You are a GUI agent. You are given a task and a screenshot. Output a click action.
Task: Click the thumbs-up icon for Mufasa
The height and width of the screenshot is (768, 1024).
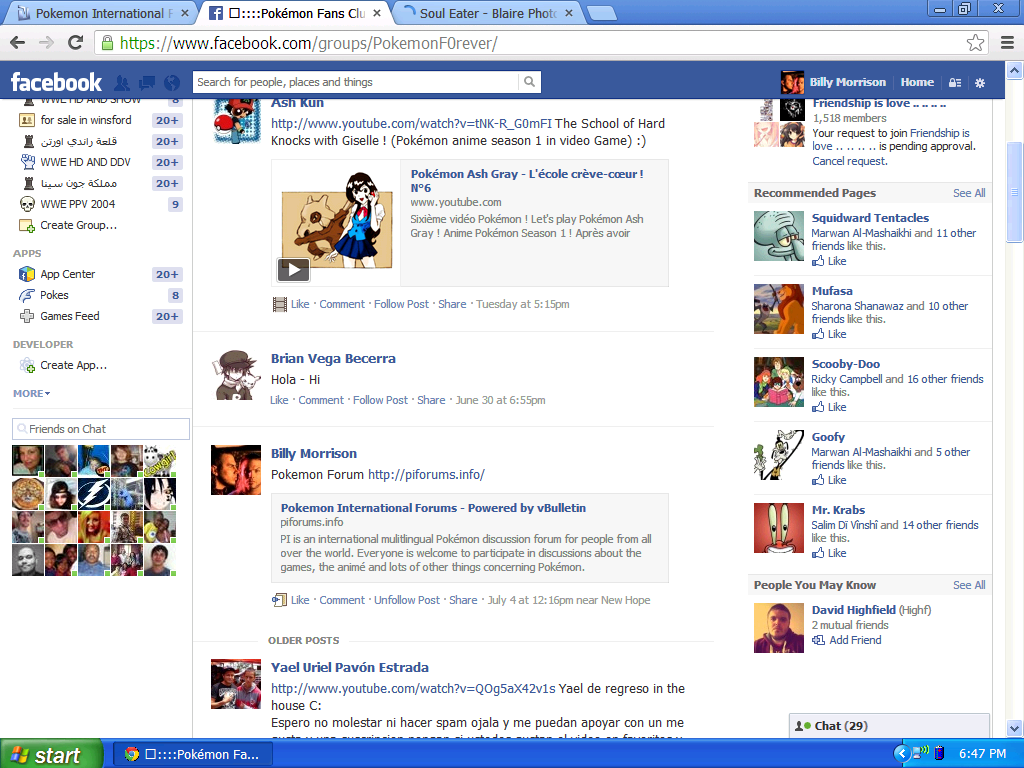(818, 334)
